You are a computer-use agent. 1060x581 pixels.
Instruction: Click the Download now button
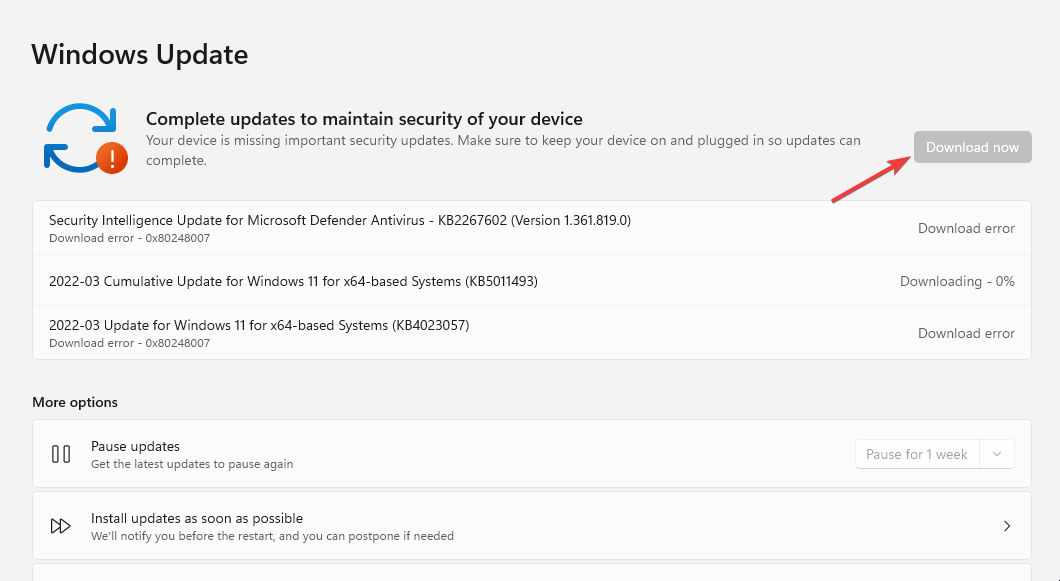971,147
